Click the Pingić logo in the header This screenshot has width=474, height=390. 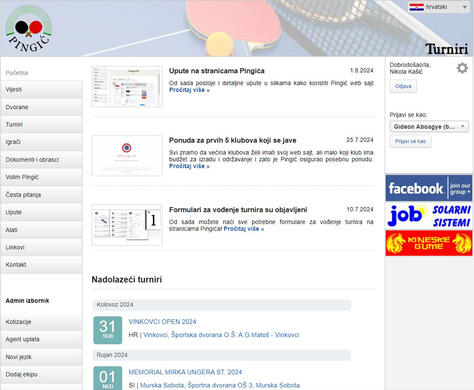click(x=29, y=29)
